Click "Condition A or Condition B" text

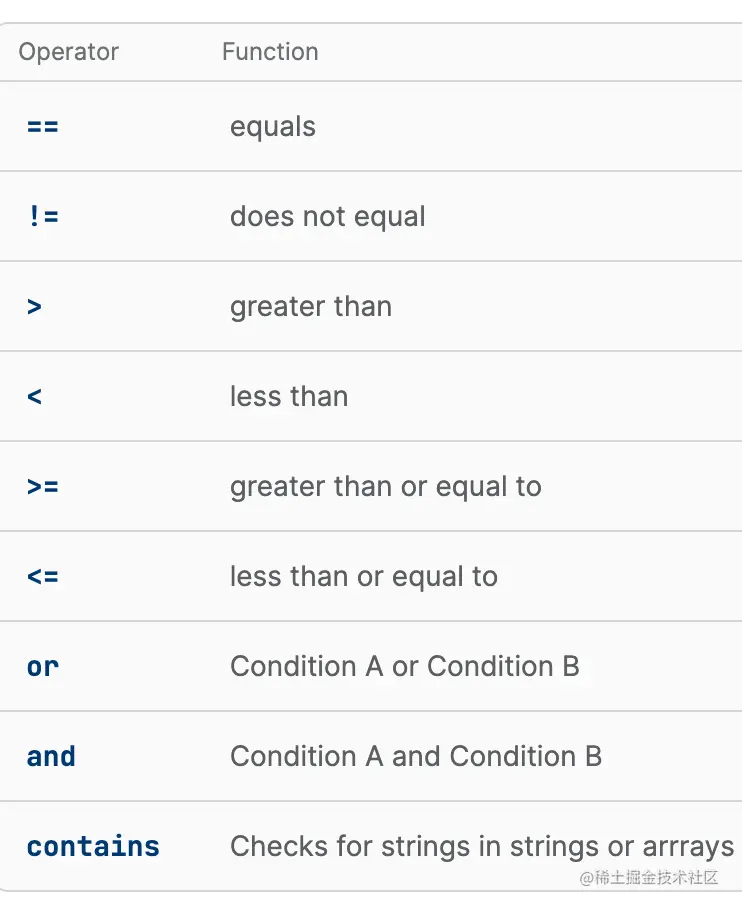pos(404,667)
